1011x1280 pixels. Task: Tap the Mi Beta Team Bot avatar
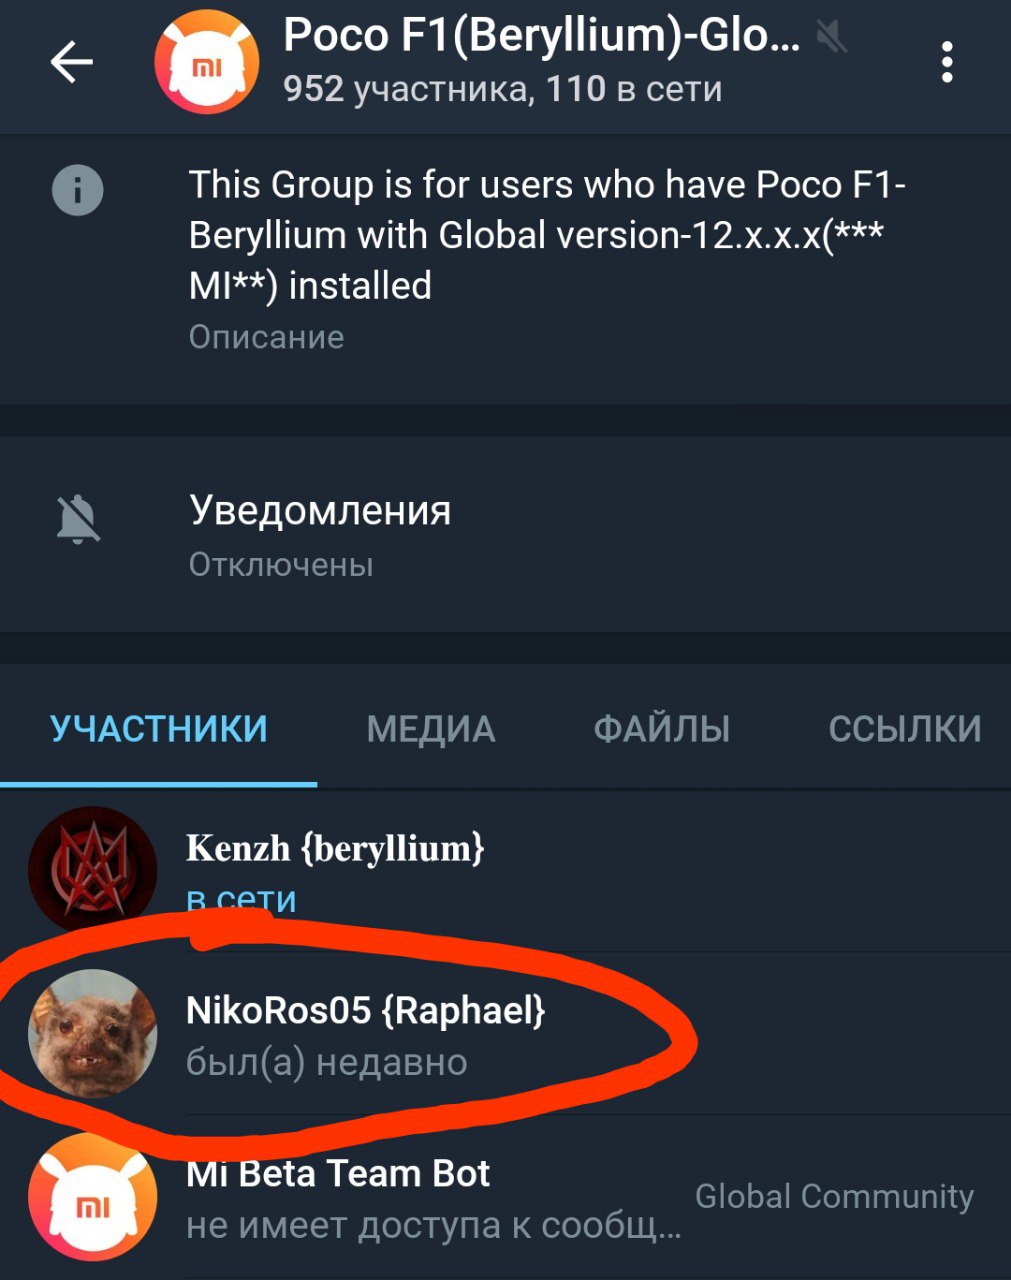tap(93, 1197)
